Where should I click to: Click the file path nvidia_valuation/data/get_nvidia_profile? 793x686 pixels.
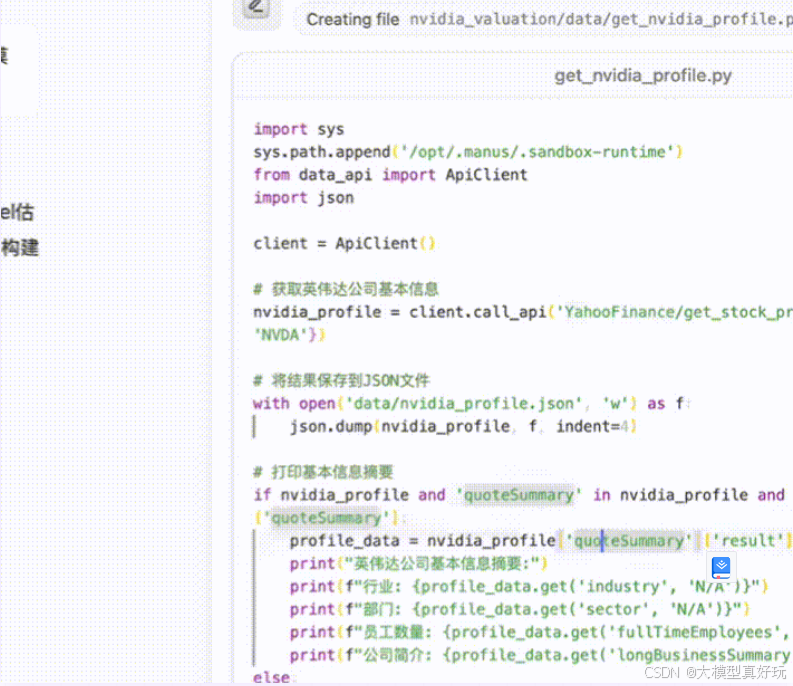click(601, 19)
